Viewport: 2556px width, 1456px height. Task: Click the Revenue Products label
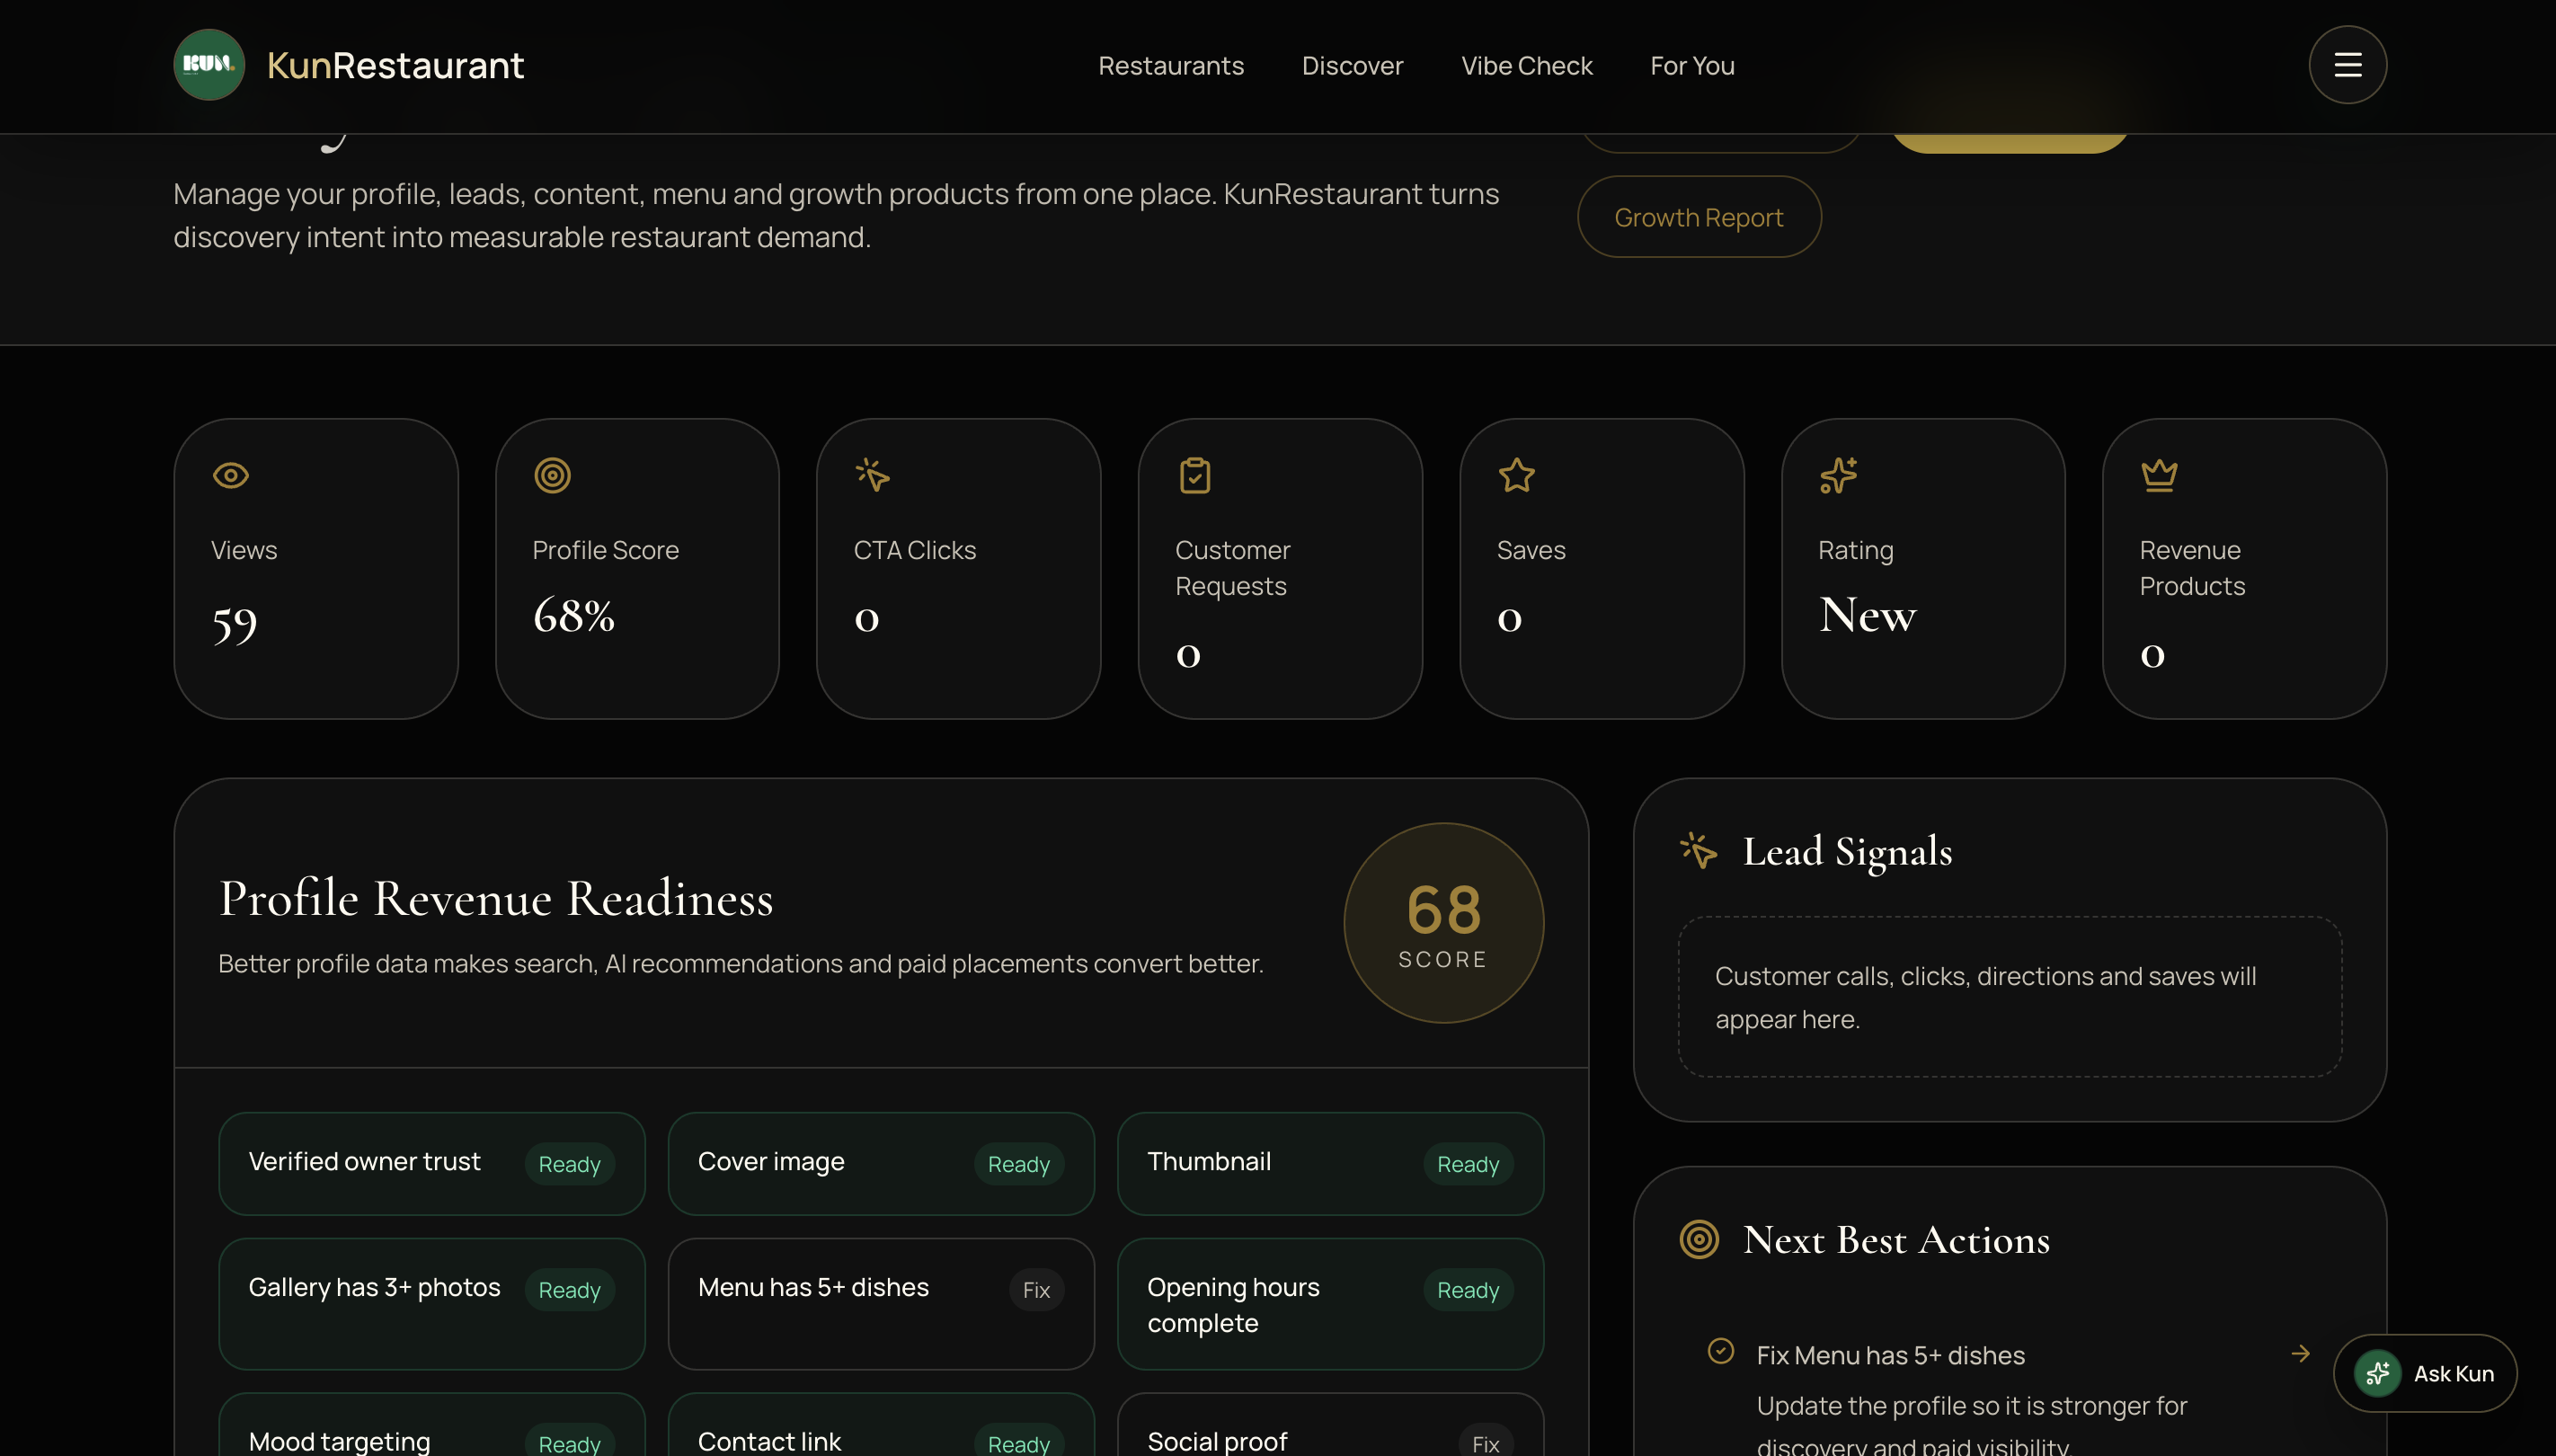pos(2192,568)
